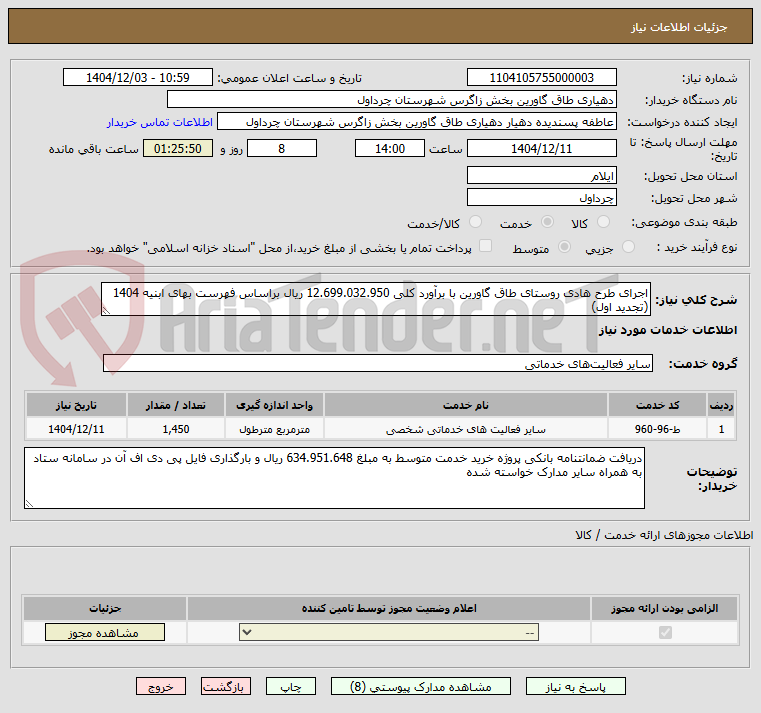Click the واحد اندازه گیری column header
The width and height of the screenshot is (761, 713).
coord(275,405)
